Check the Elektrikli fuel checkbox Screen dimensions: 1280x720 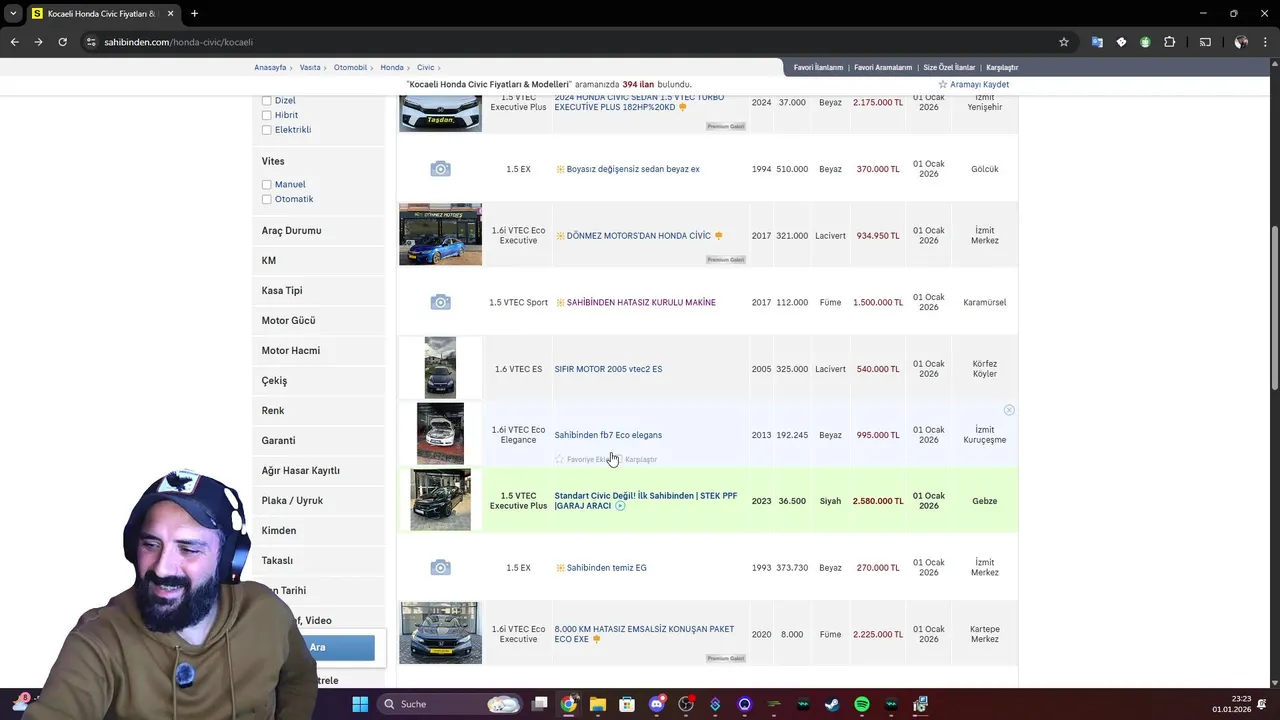(266, 130)
